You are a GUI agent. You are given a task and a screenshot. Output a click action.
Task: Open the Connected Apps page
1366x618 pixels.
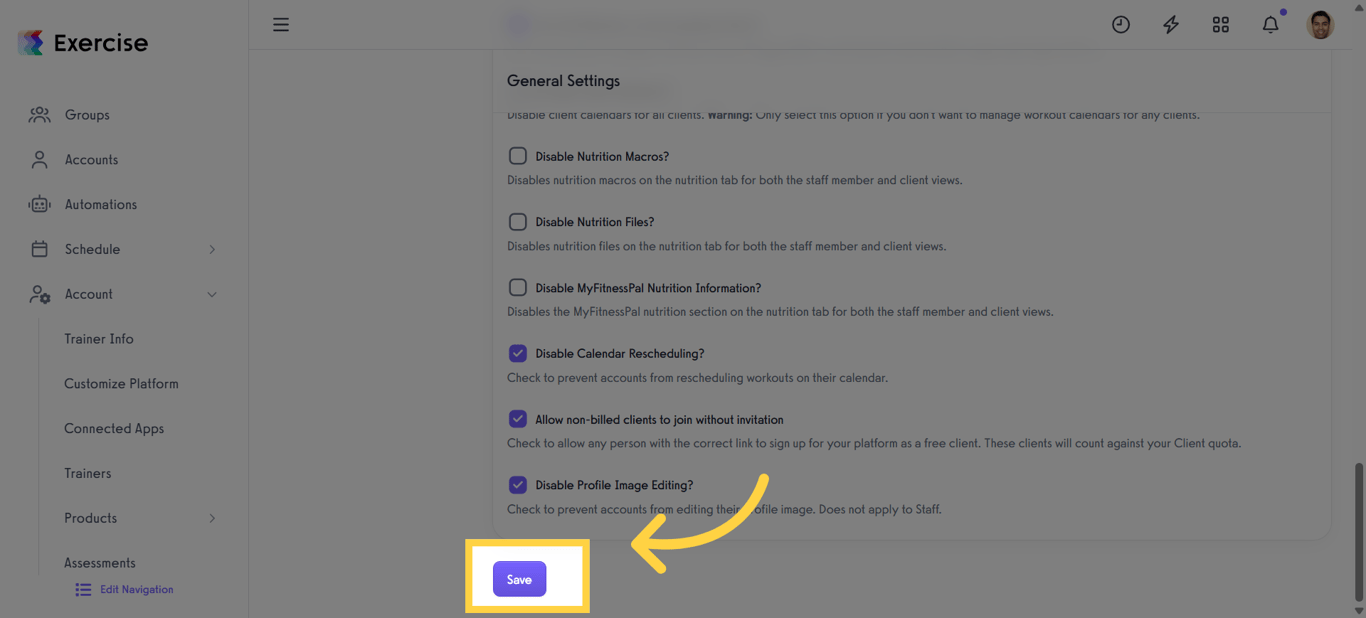pos(114,428)
